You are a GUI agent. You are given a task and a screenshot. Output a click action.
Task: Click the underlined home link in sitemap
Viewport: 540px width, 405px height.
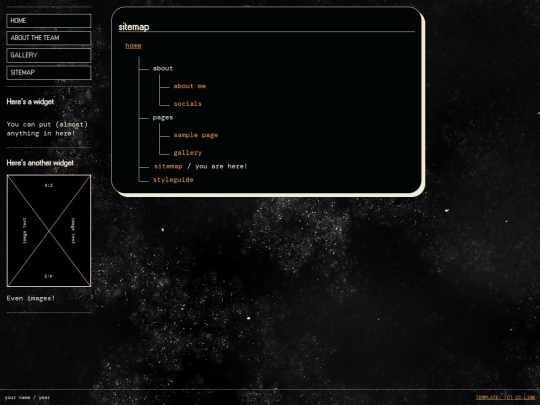point(133,45)
